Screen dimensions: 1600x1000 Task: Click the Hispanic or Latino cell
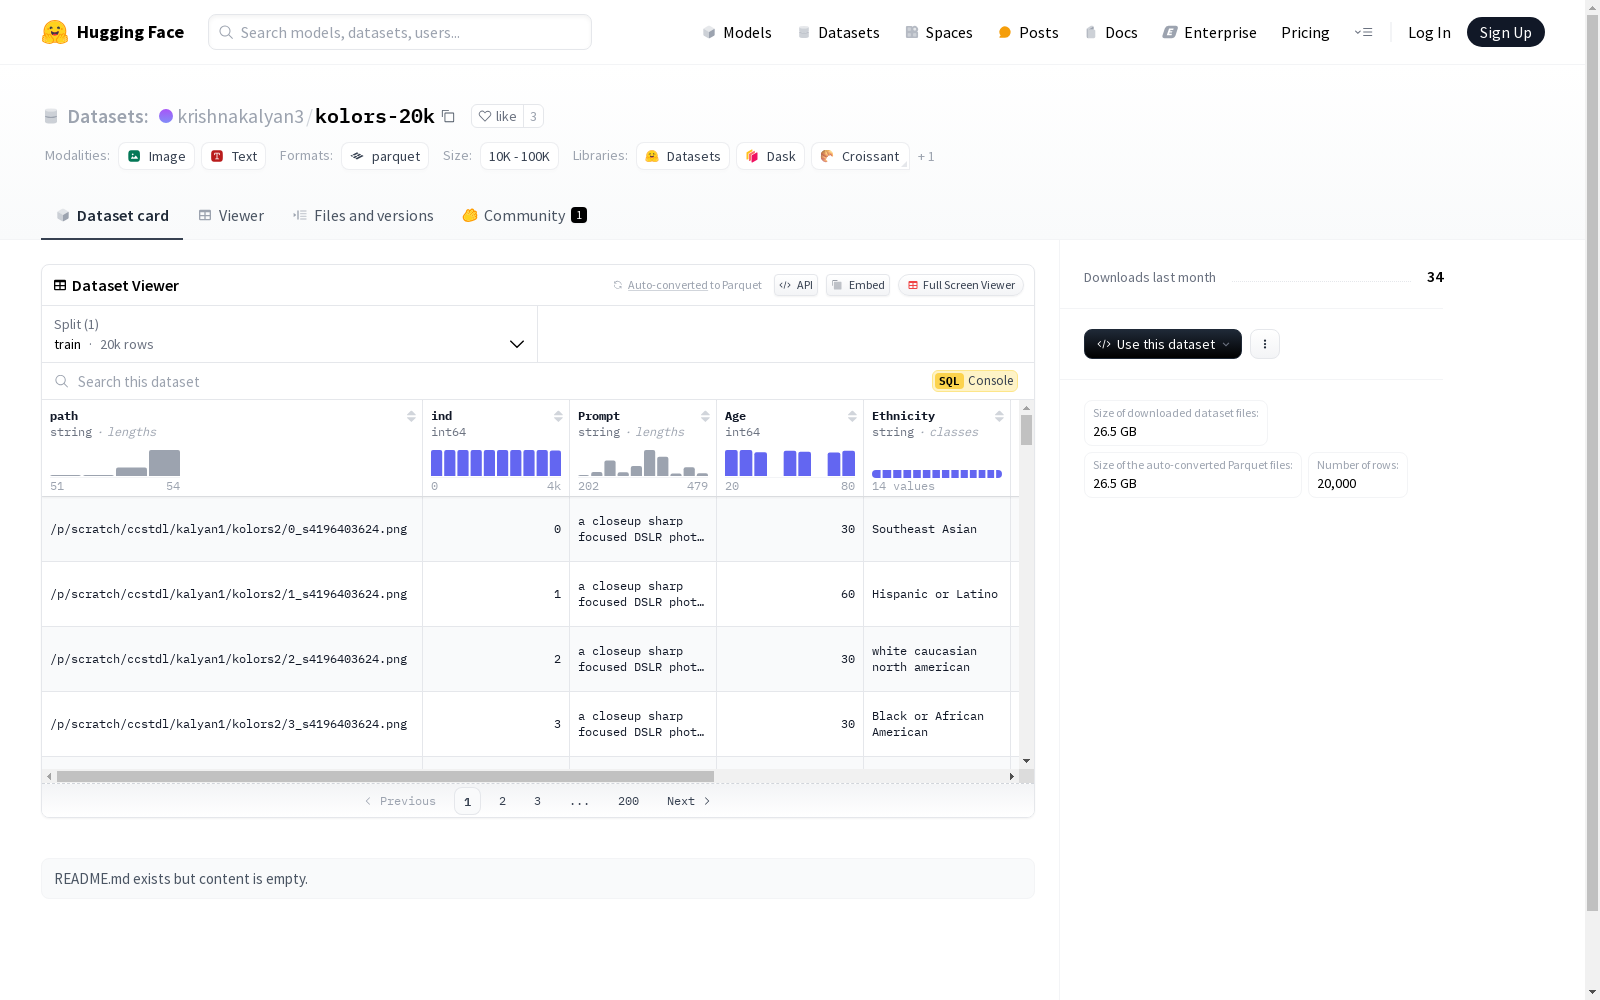tap(935, 594)
